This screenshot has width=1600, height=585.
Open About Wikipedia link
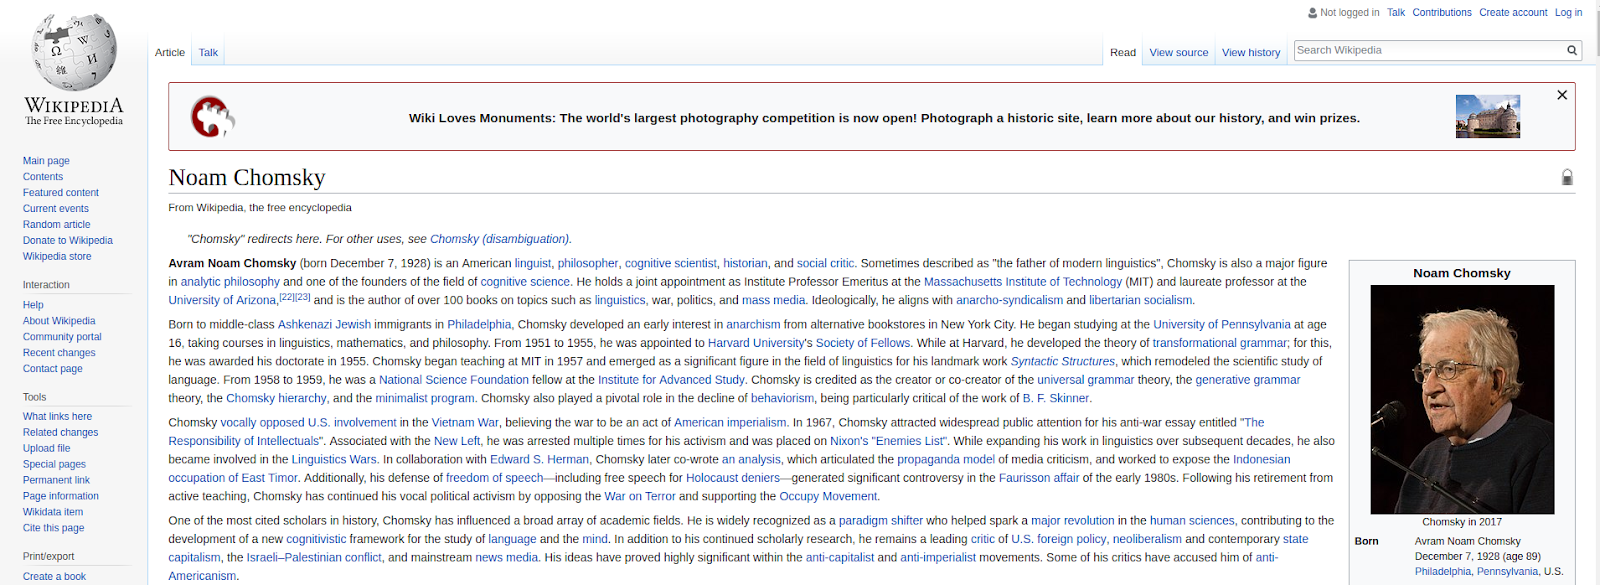click(x=59, y=321)
